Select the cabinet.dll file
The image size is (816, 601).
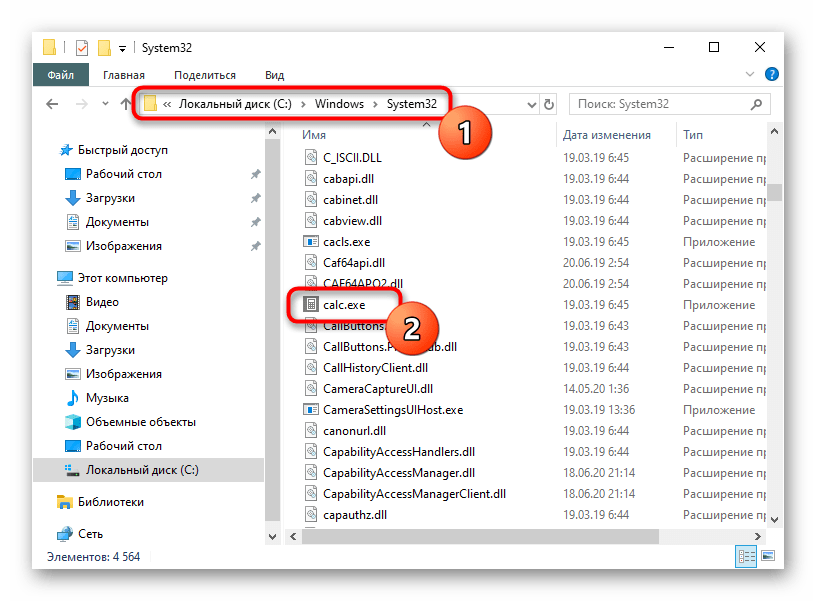tap(351, 200)
